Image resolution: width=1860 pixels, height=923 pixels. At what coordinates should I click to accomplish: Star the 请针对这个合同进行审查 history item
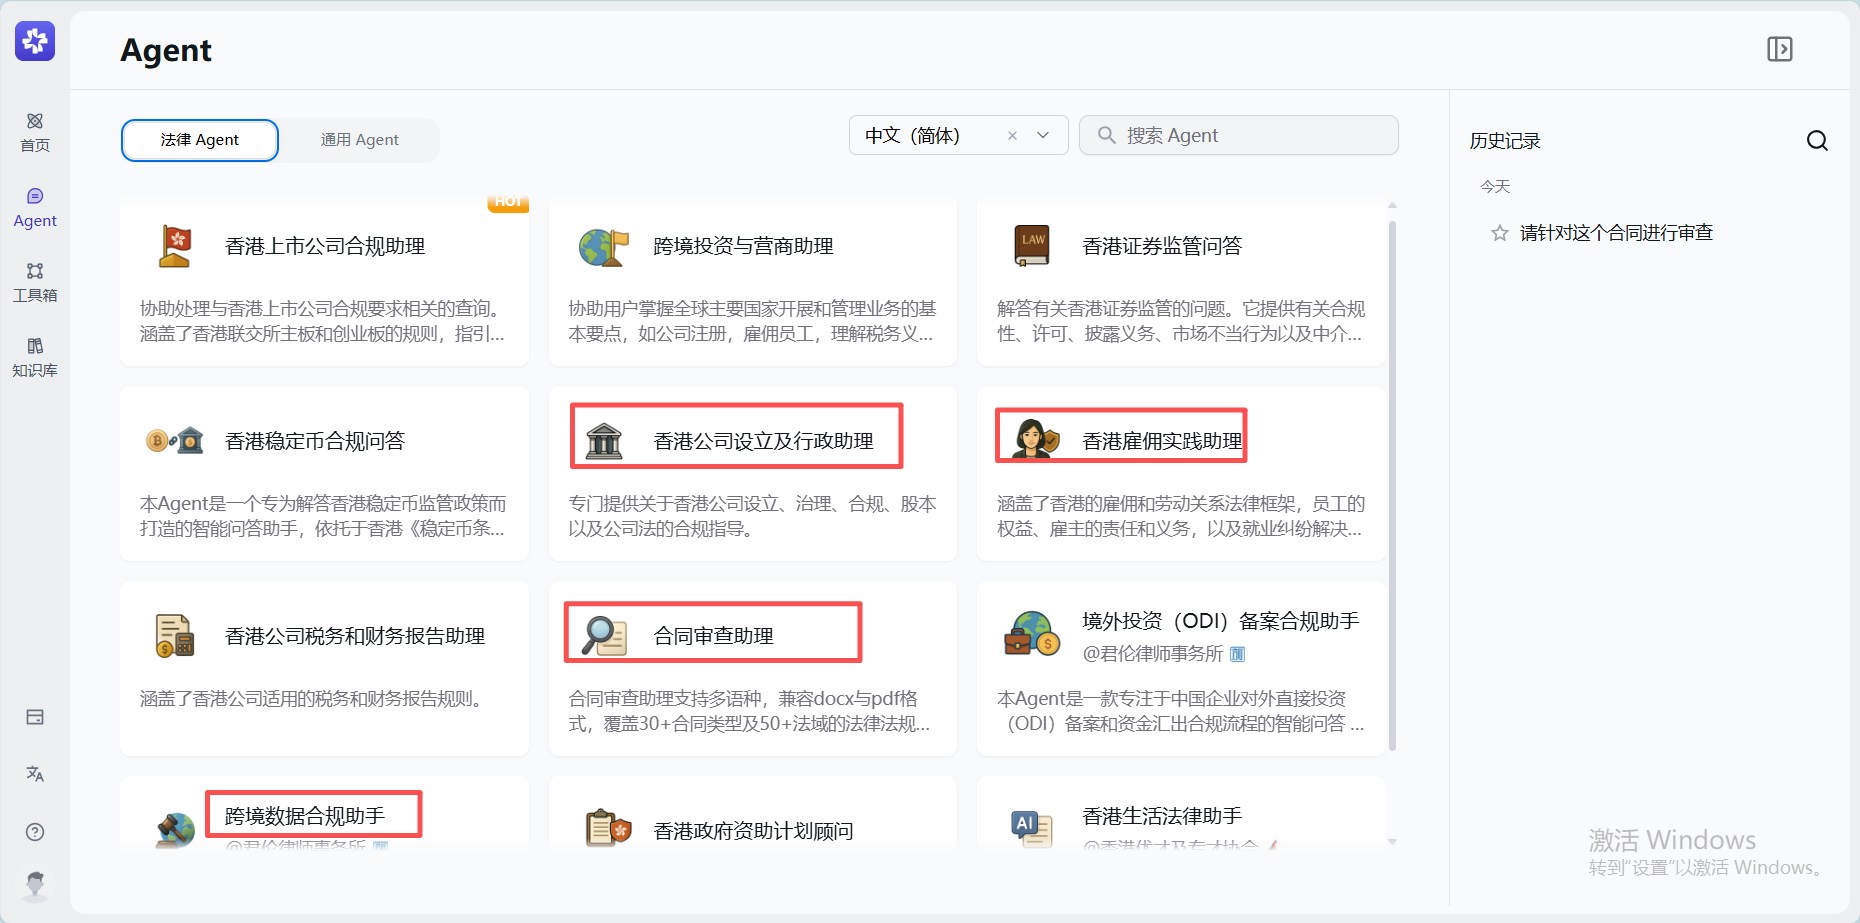(1499, 233)
